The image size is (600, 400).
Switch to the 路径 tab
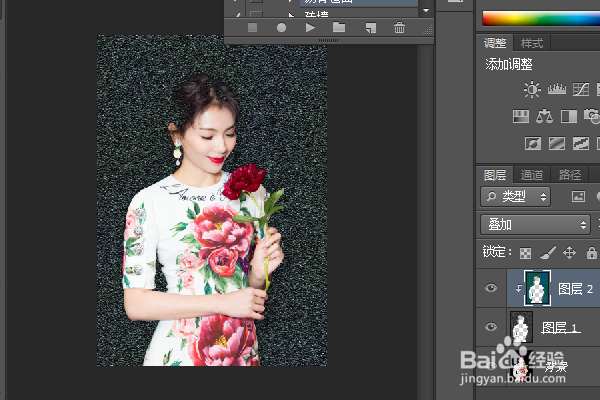[570, 175]
